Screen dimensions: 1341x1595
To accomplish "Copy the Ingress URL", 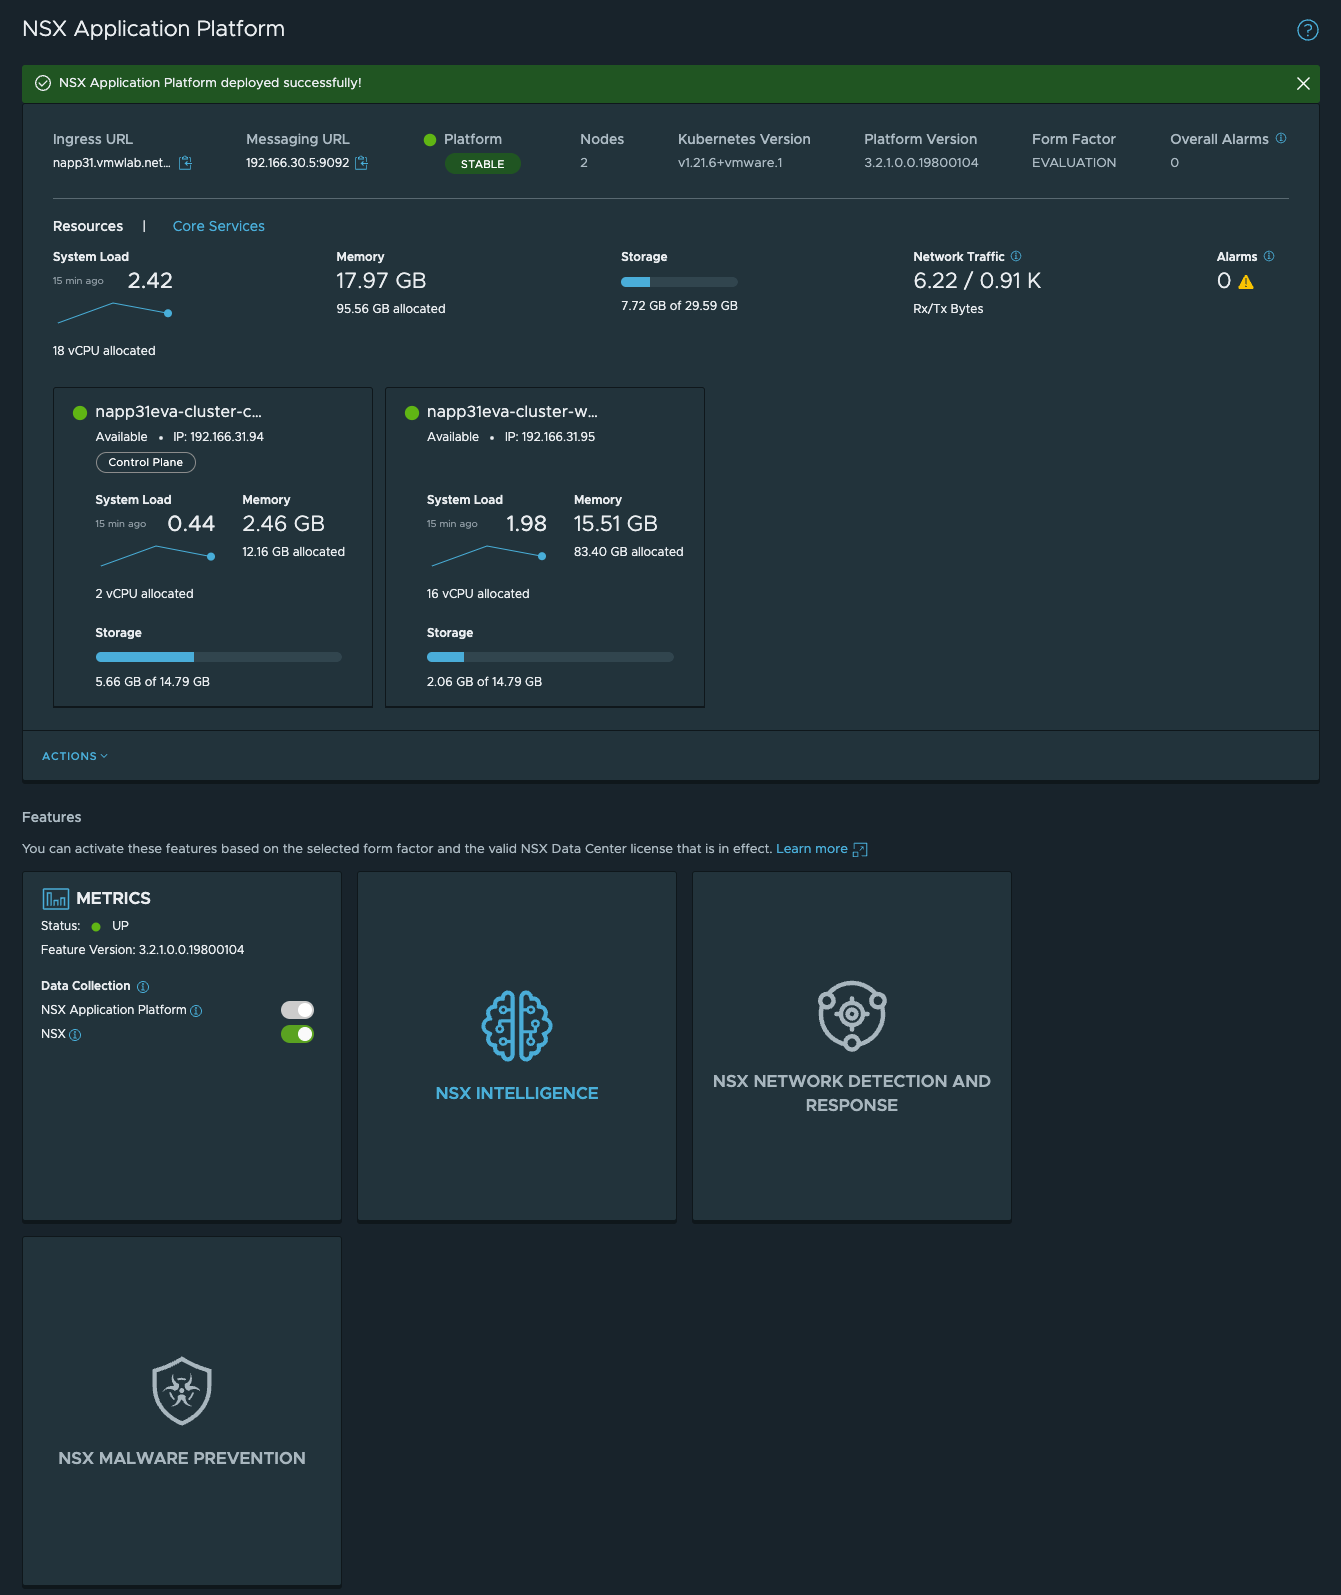I will (185, 163).
